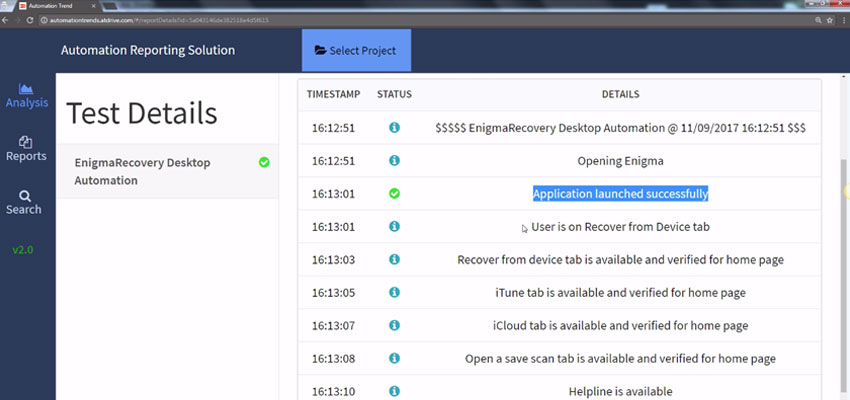Click info icon for Helpline is available row

tap(395, 391)
